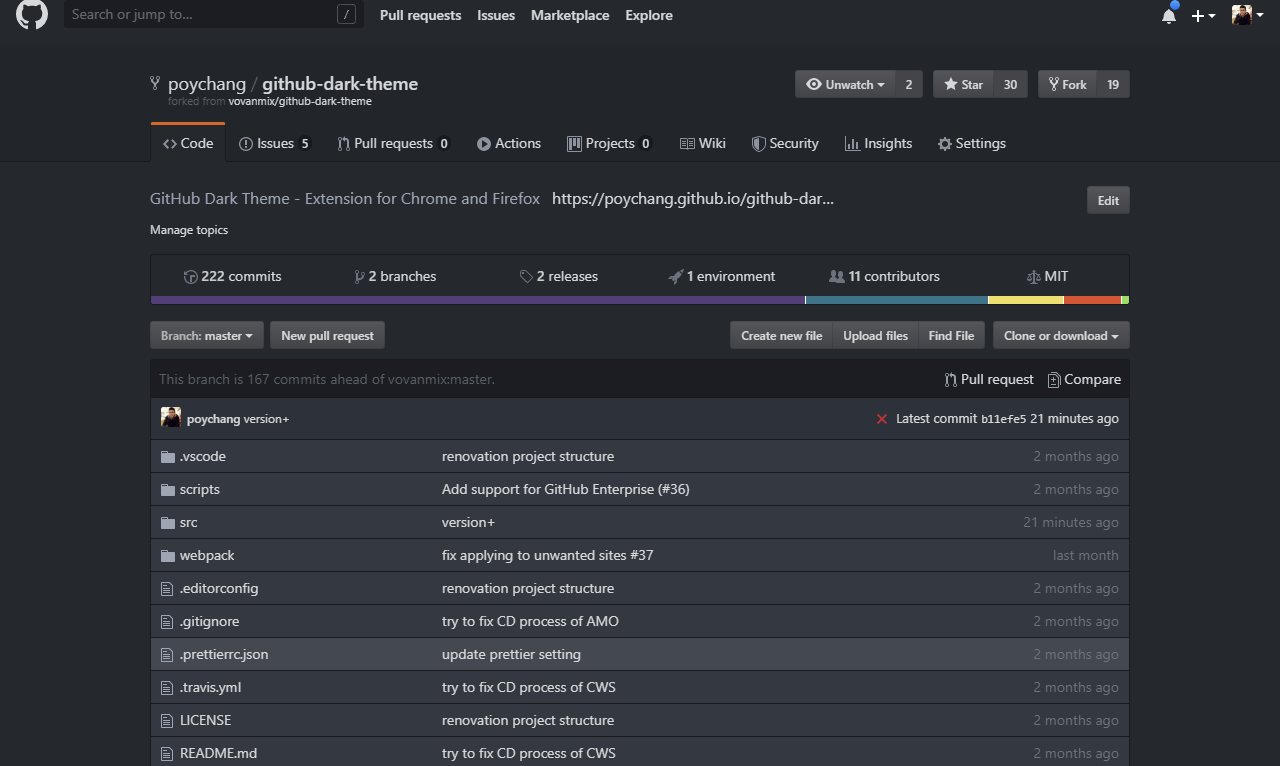View the 1 environment
This screenshot has width=1282, height=766.
[x=721, y=276]
